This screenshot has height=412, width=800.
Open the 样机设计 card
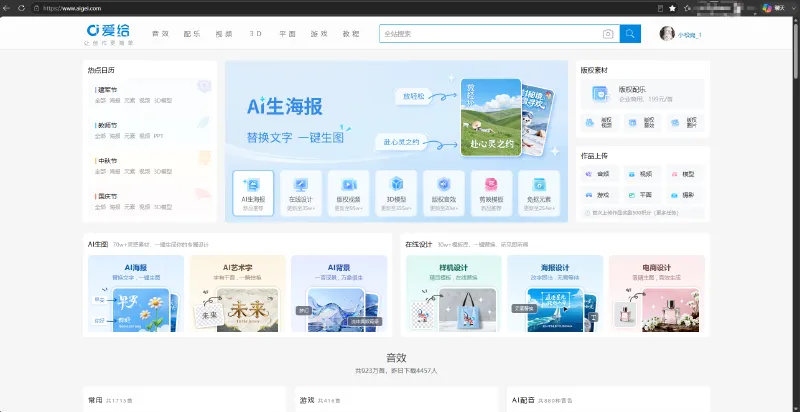(454, 294)
